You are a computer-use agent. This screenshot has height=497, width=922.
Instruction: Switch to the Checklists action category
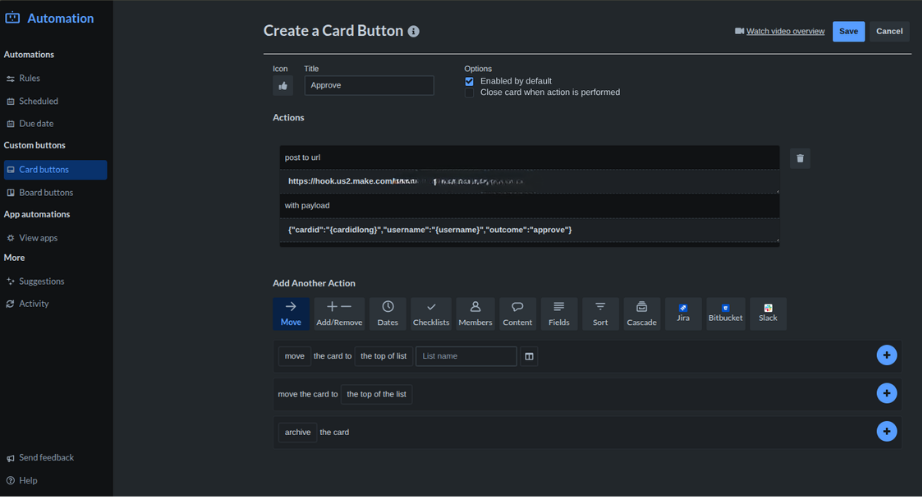pos(431,313)
